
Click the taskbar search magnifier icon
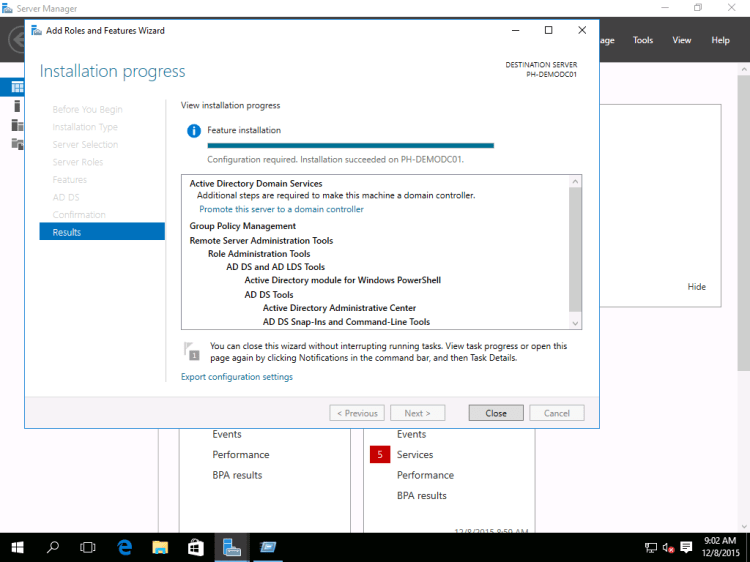[53, 547]
